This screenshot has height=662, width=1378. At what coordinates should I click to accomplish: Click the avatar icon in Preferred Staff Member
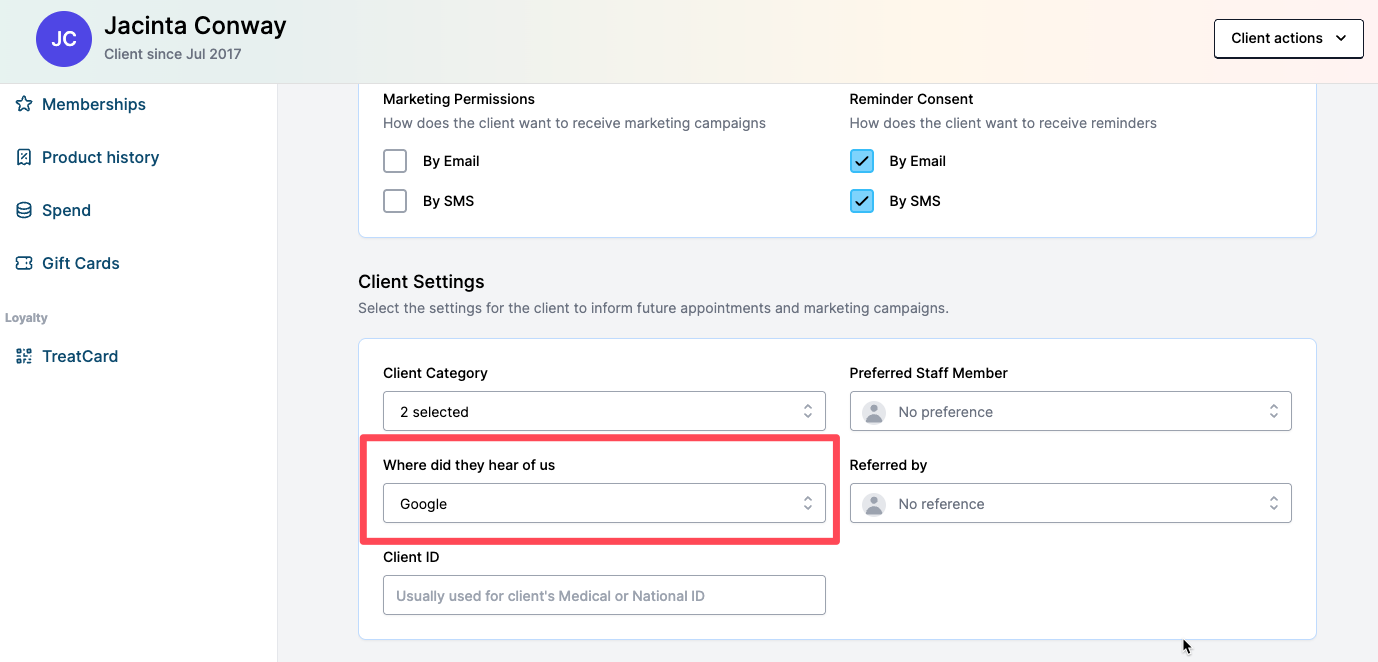coord(874,412)
